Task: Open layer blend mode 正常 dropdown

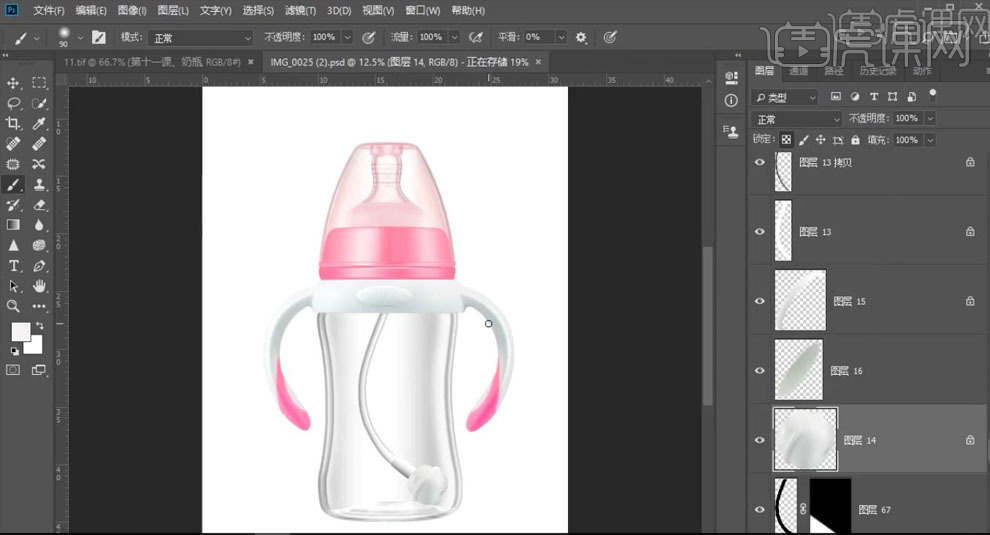Action: [x=797, y=119]
